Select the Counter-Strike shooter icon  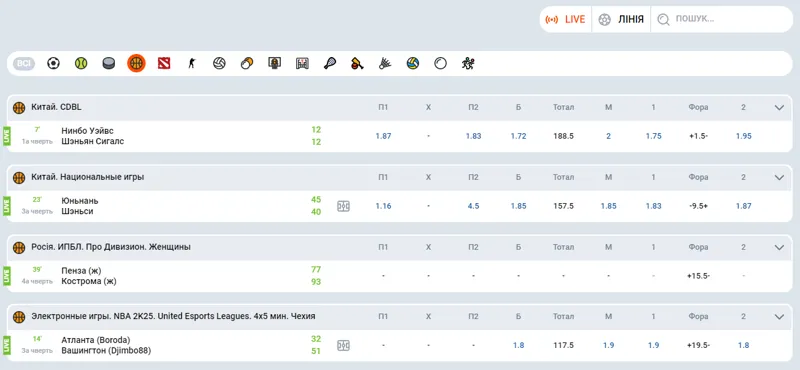click(191, 63)
